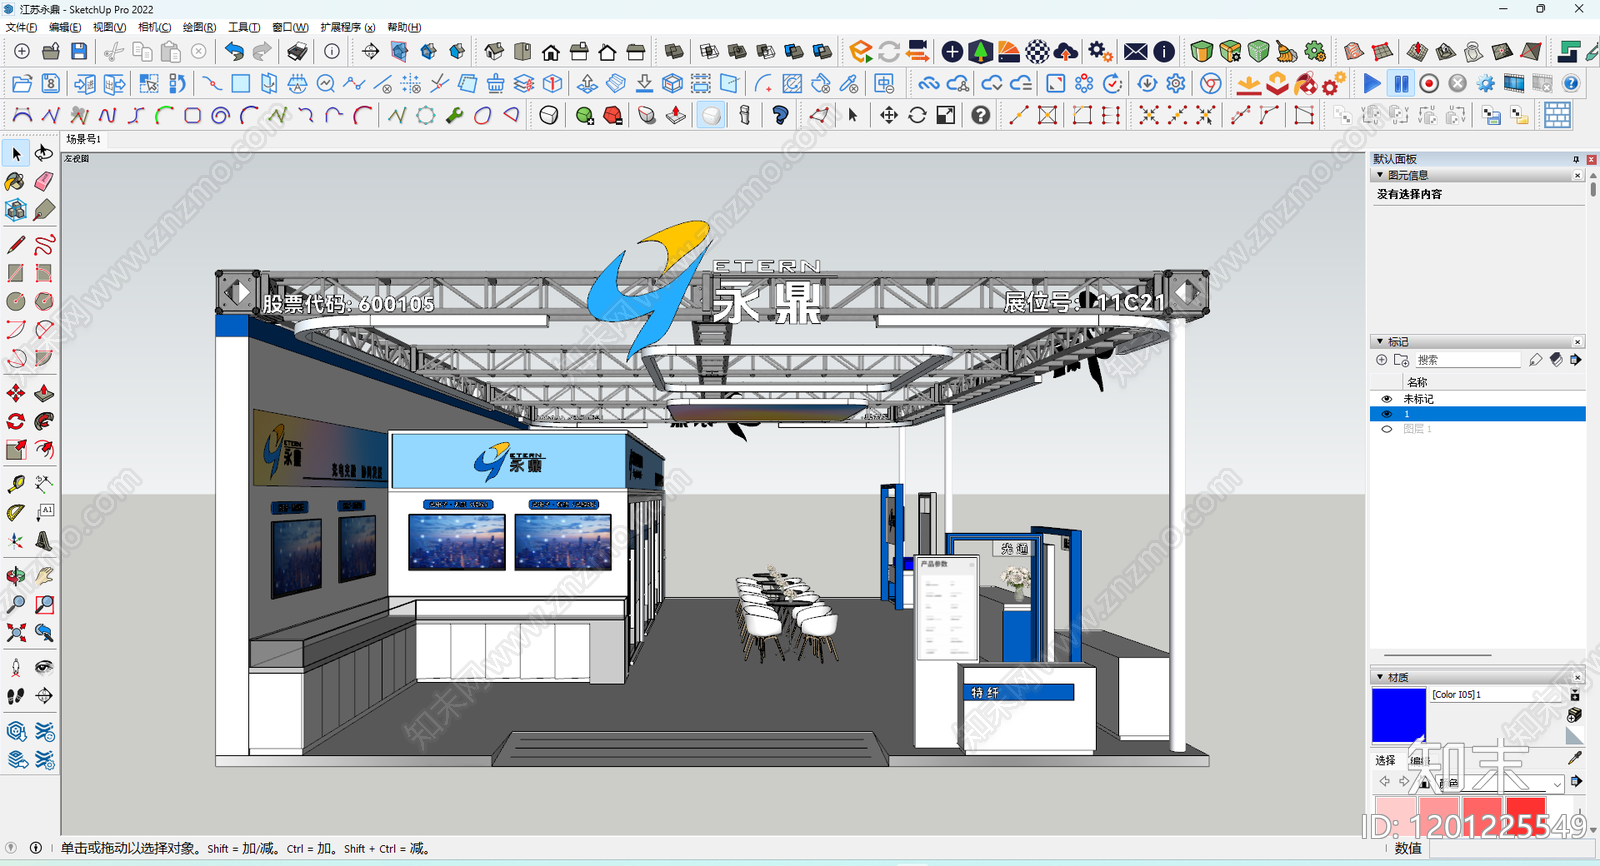Screen dimensions: 1600x866
Task: Undo the last action
Action: pos(234,51)
